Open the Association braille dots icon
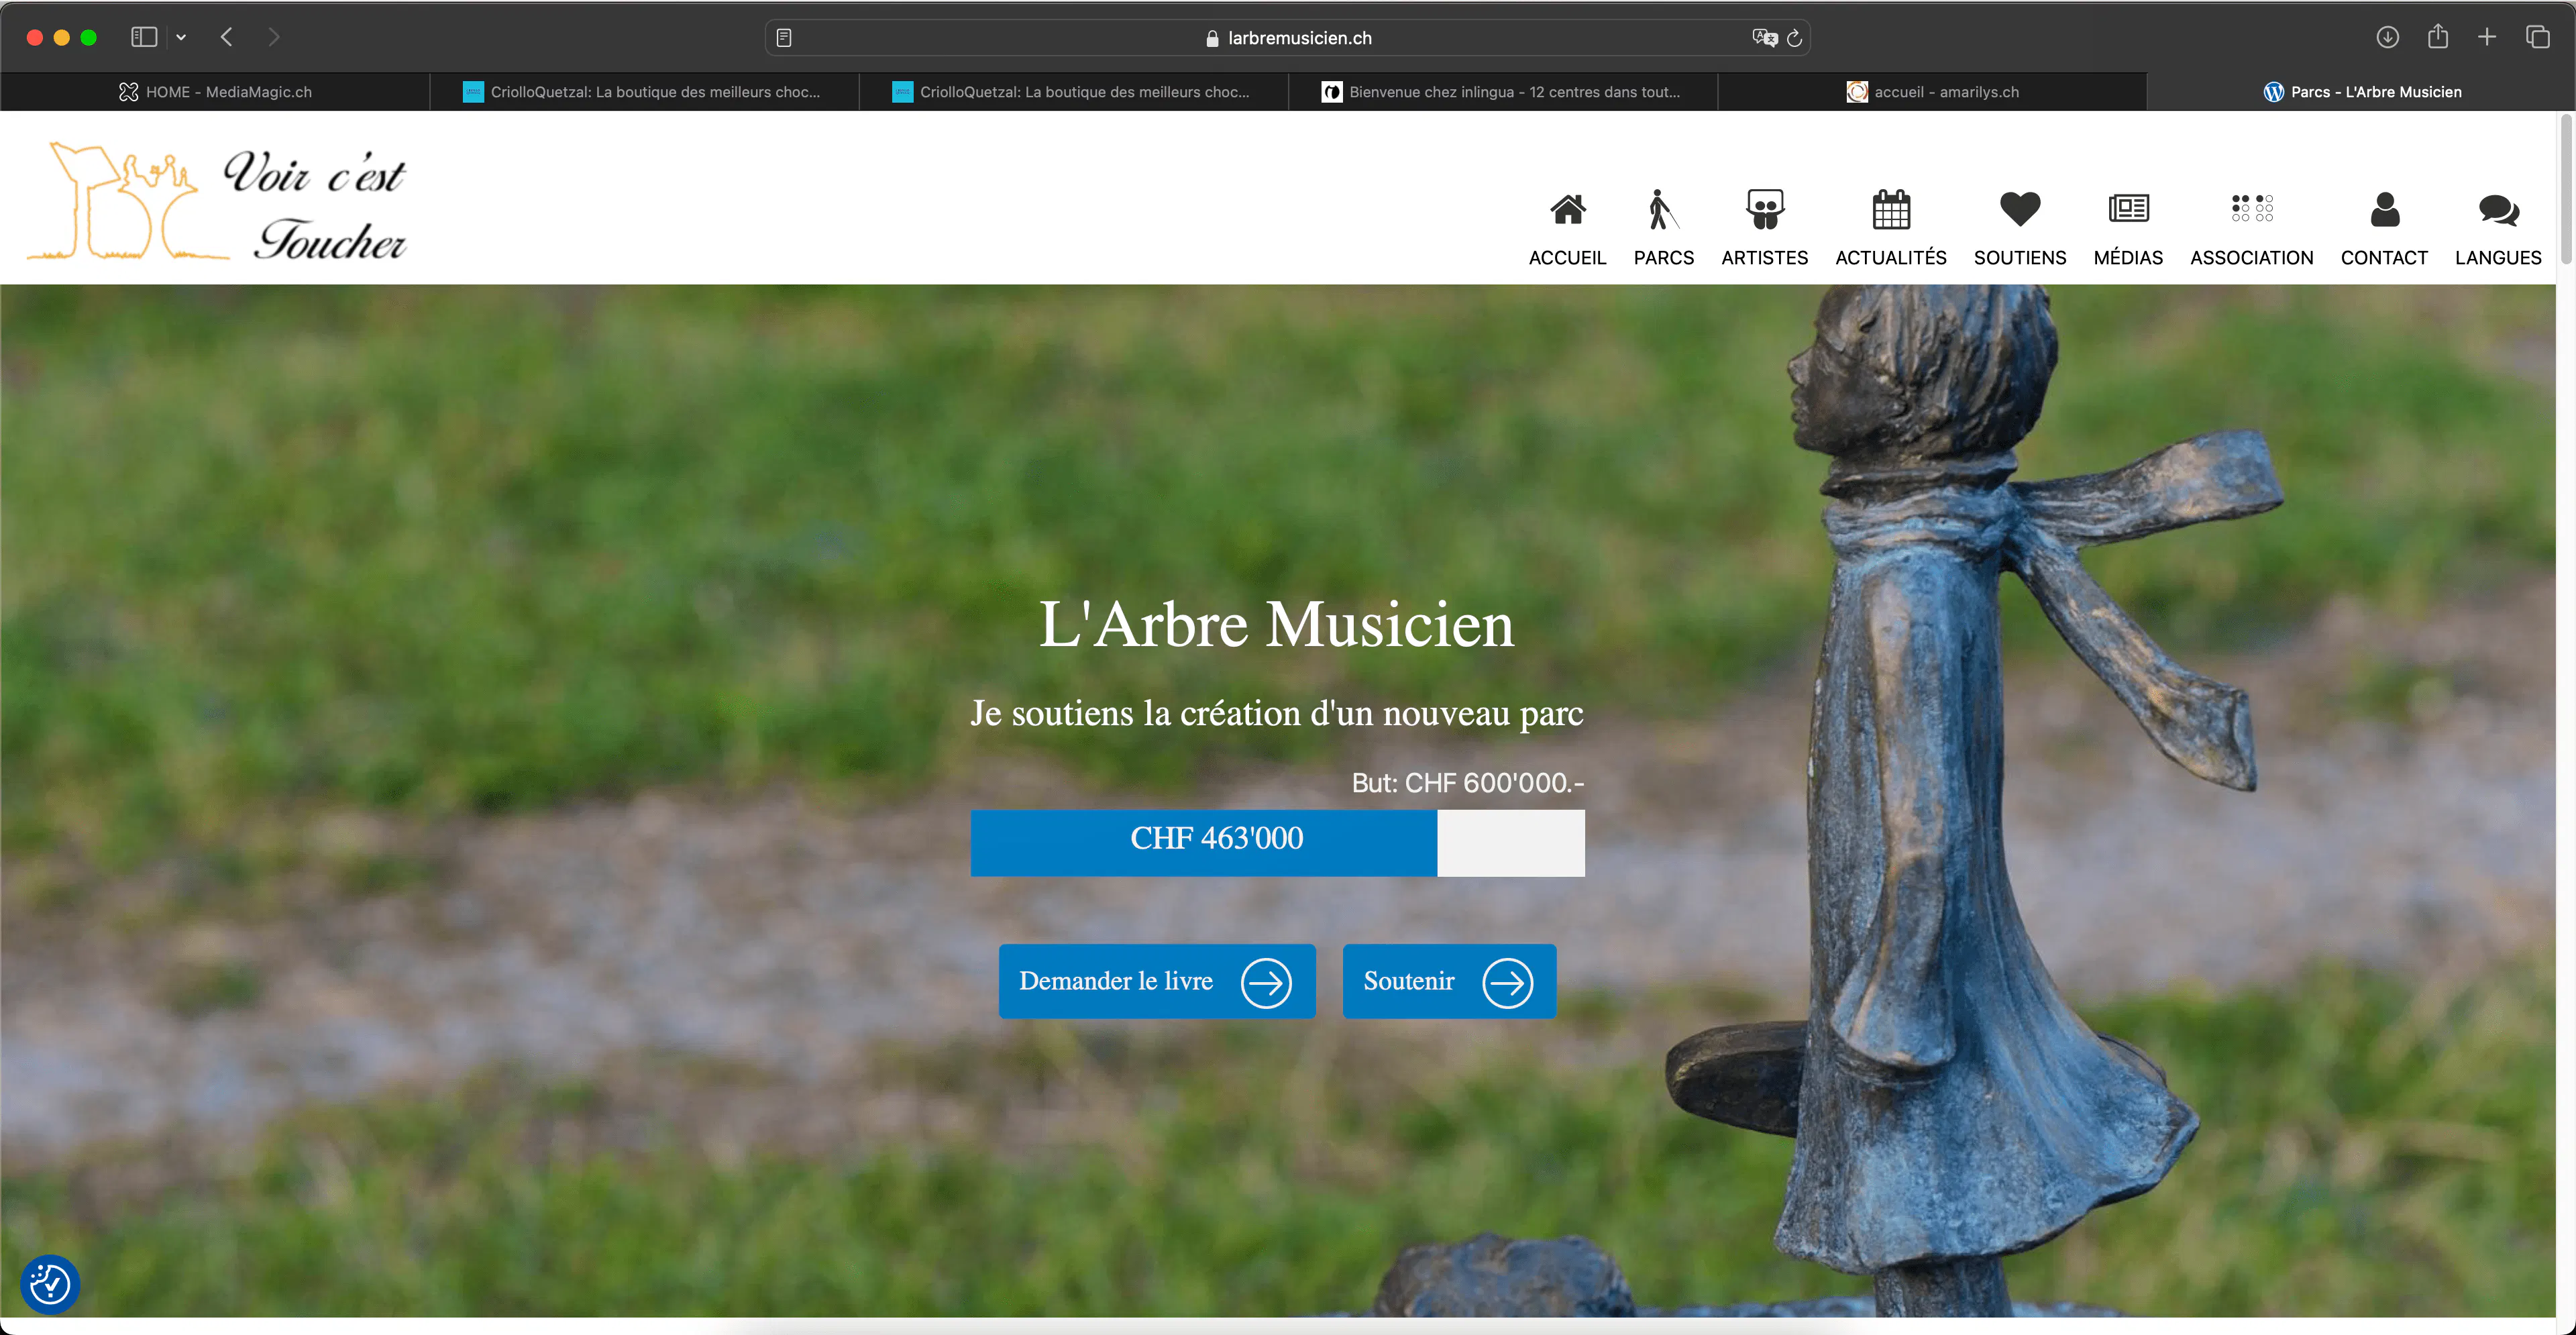The width and height of the screenshot is (2576, 1335). [x=2251, y=208]
